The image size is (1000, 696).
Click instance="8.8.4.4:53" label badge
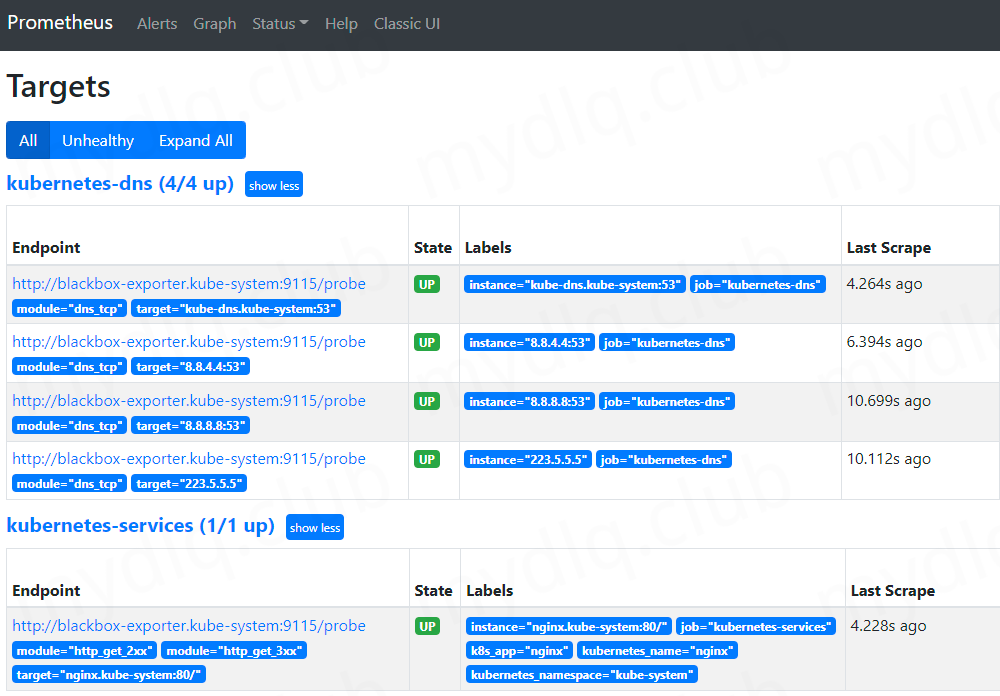529,343
